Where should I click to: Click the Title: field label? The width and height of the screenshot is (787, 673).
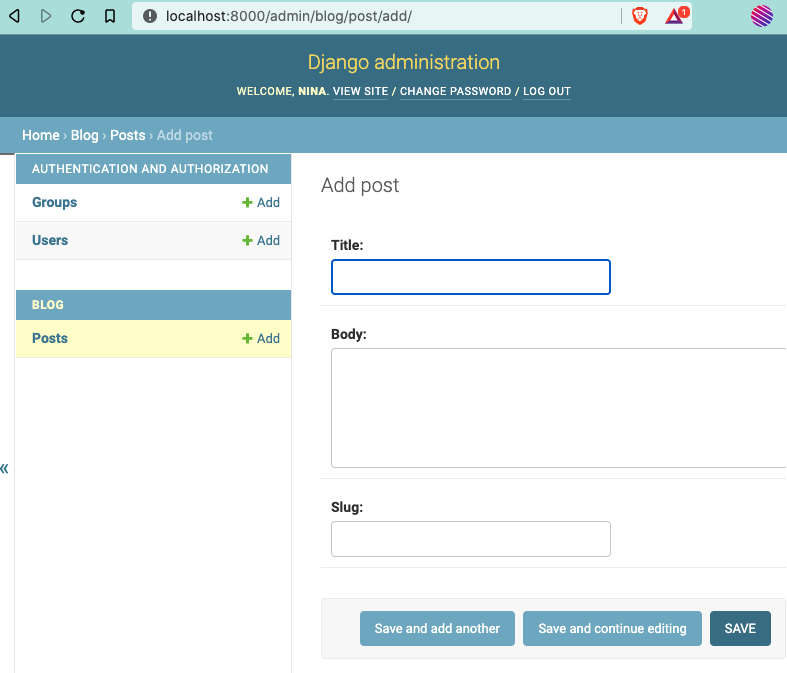click(x=347, y=245)
